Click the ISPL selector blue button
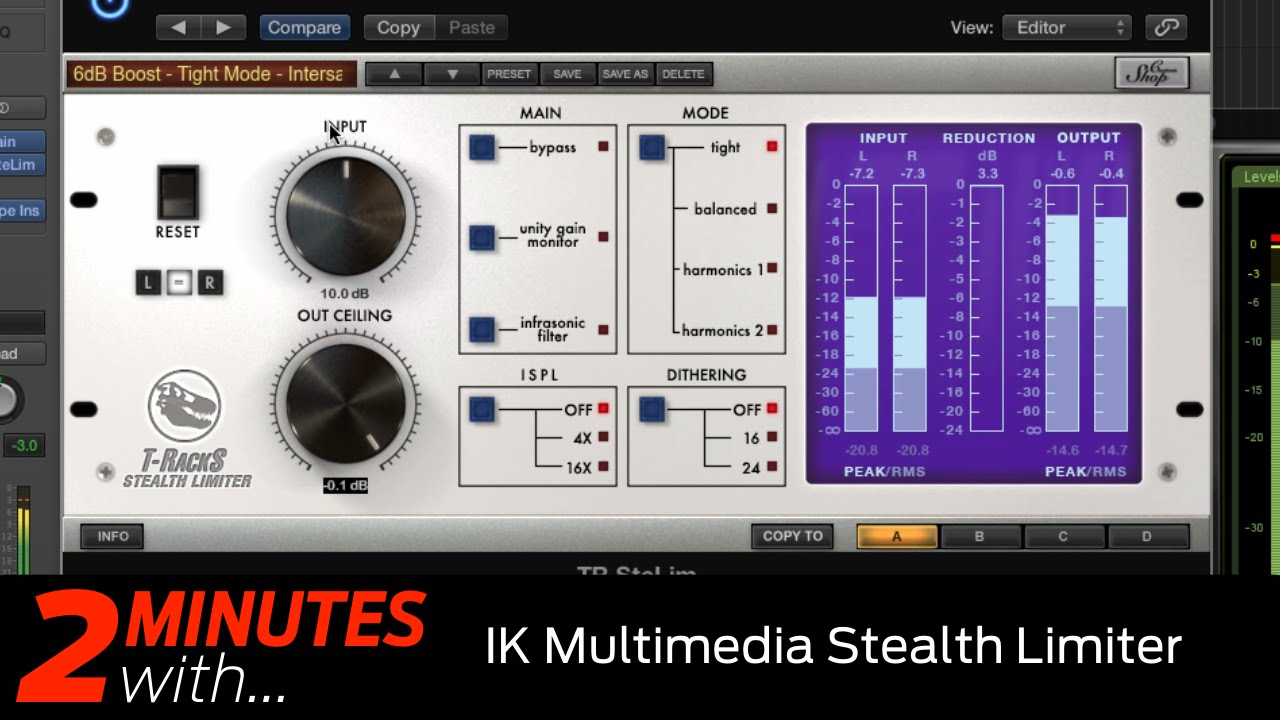 click(482, 409)
